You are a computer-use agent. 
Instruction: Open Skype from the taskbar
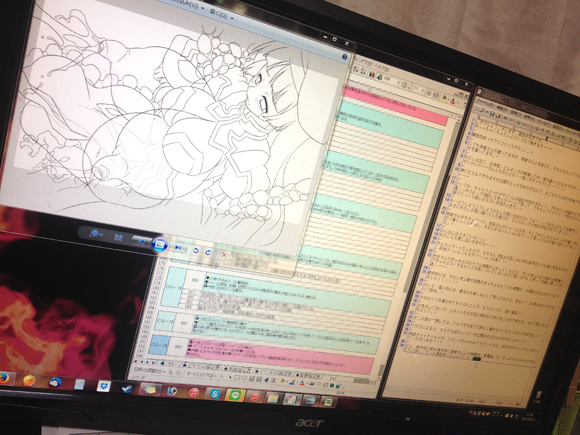click(214, 394)
